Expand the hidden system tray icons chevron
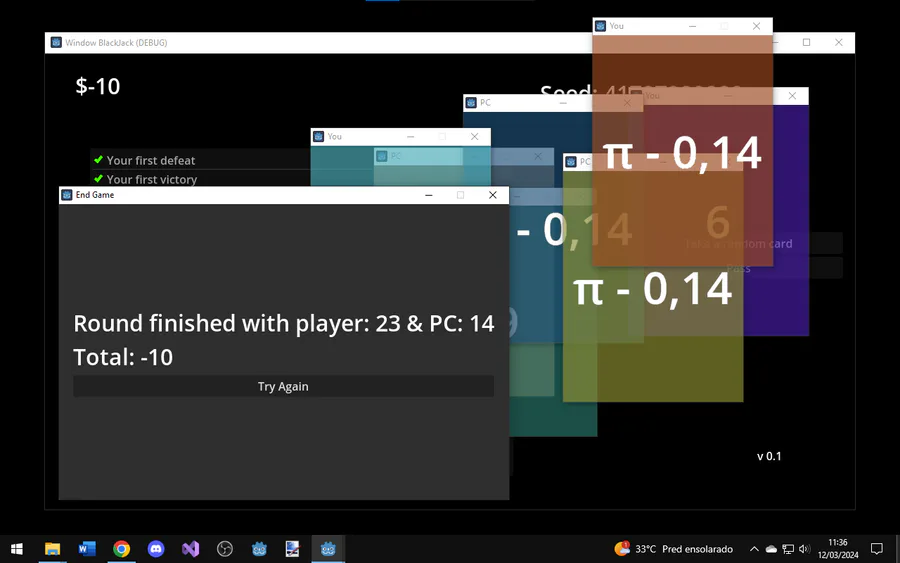Viewport: 900px width, 563px height. click(754, 549)
